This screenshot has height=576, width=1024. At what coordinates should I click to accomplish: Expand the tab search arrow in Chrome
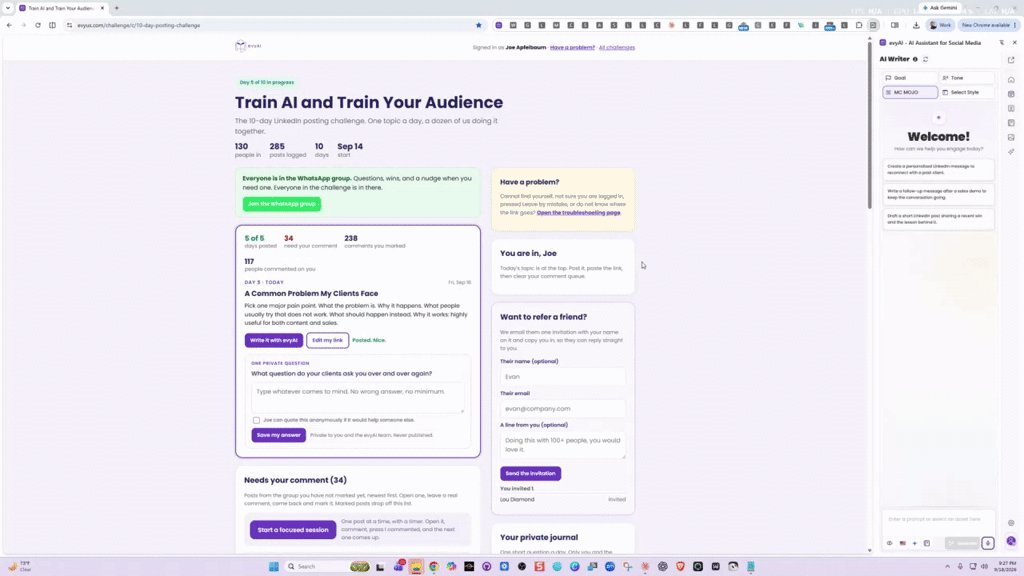8,8
